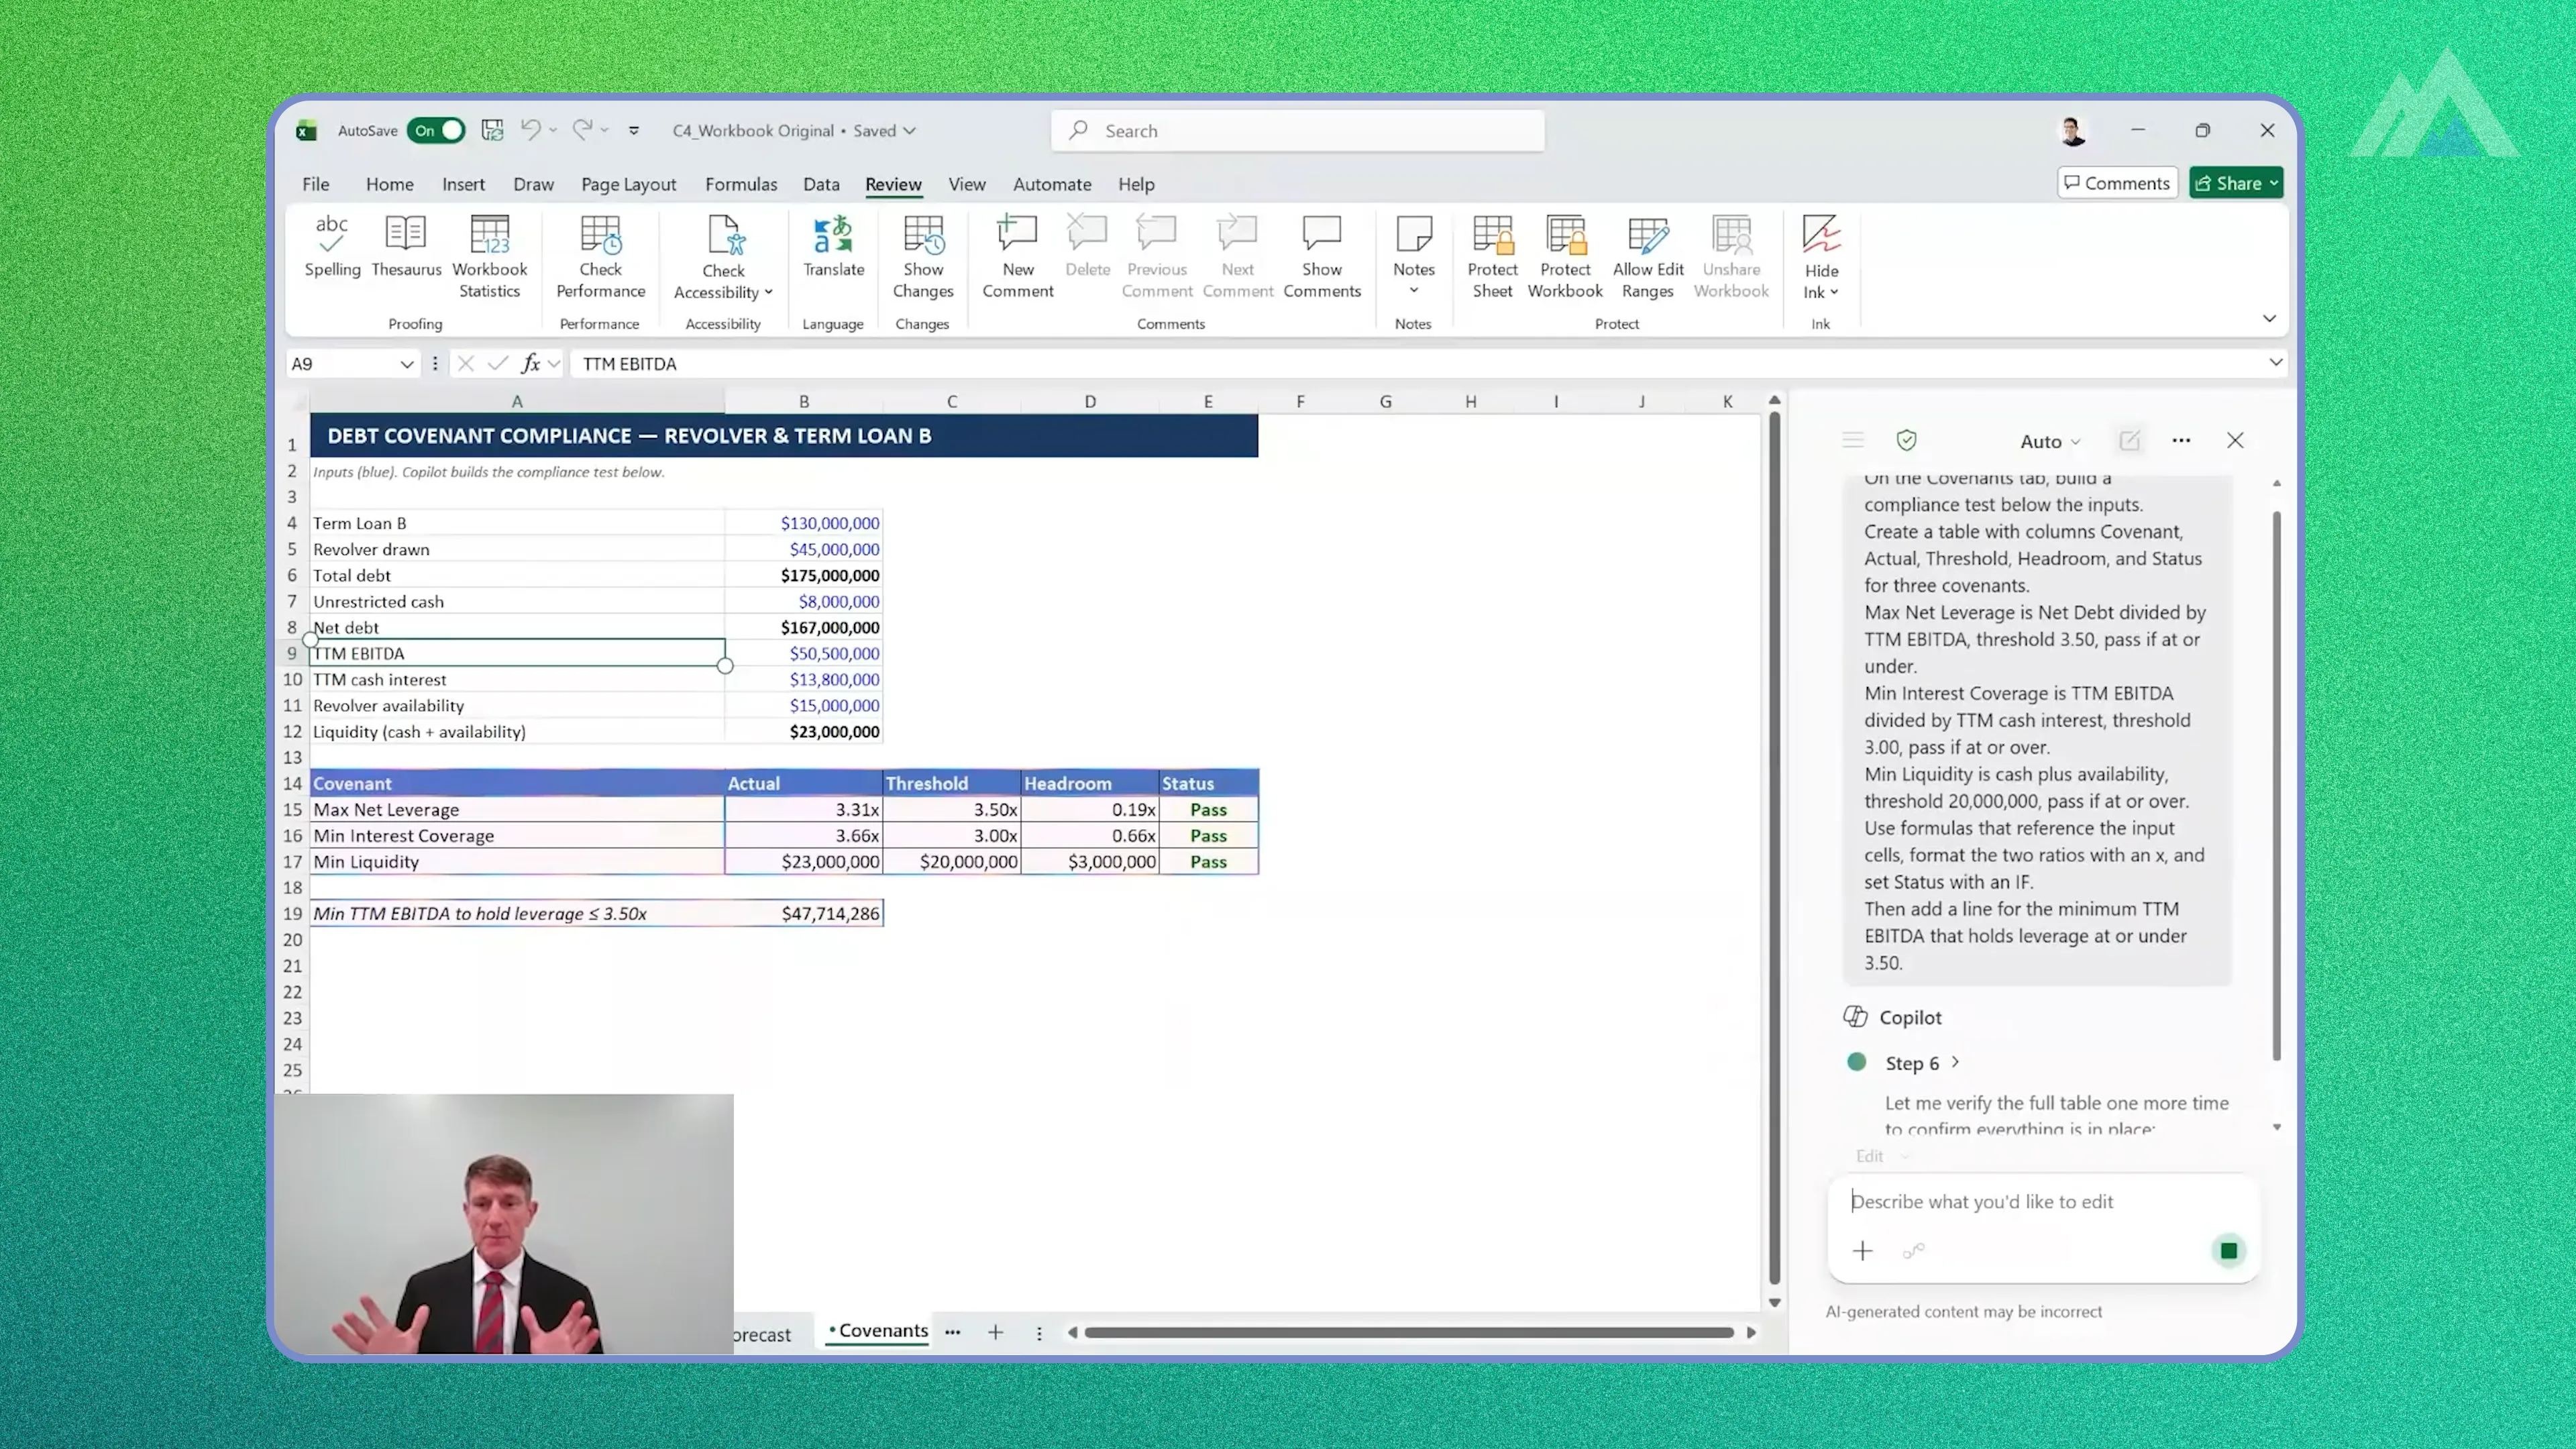Image resolution: width=2576 pixels, height=1449 pixels.
Task: Add a new worksheet tab
Action: (x=995, y=1332)
